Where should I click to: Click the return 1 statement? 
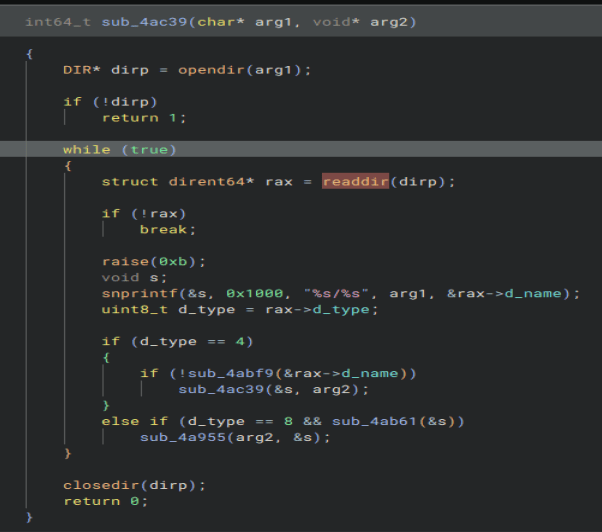click(144, 117)
